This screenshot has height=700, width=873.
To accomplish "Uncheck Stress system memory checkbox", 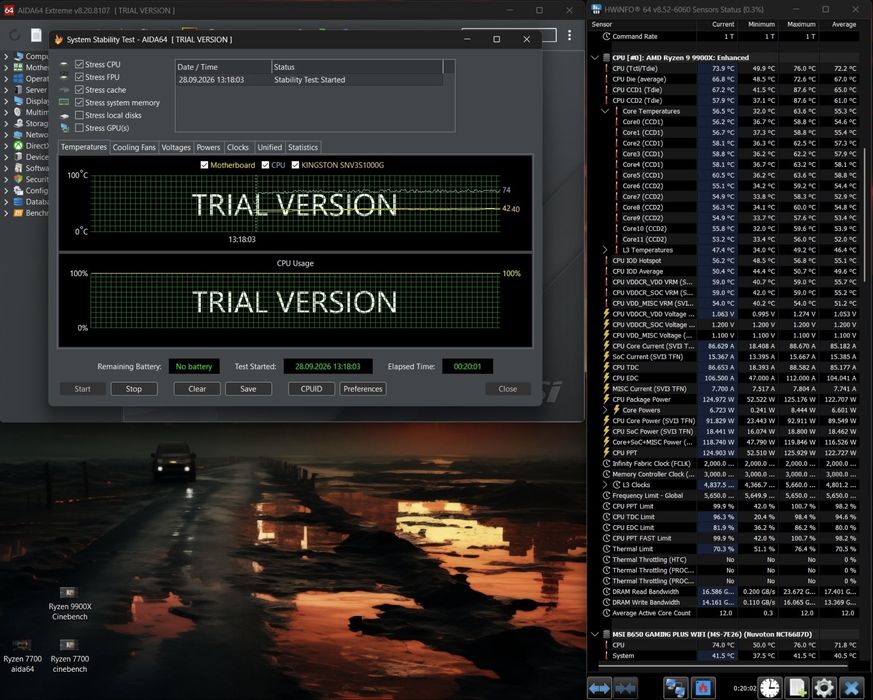I will (x=79, y=102).
